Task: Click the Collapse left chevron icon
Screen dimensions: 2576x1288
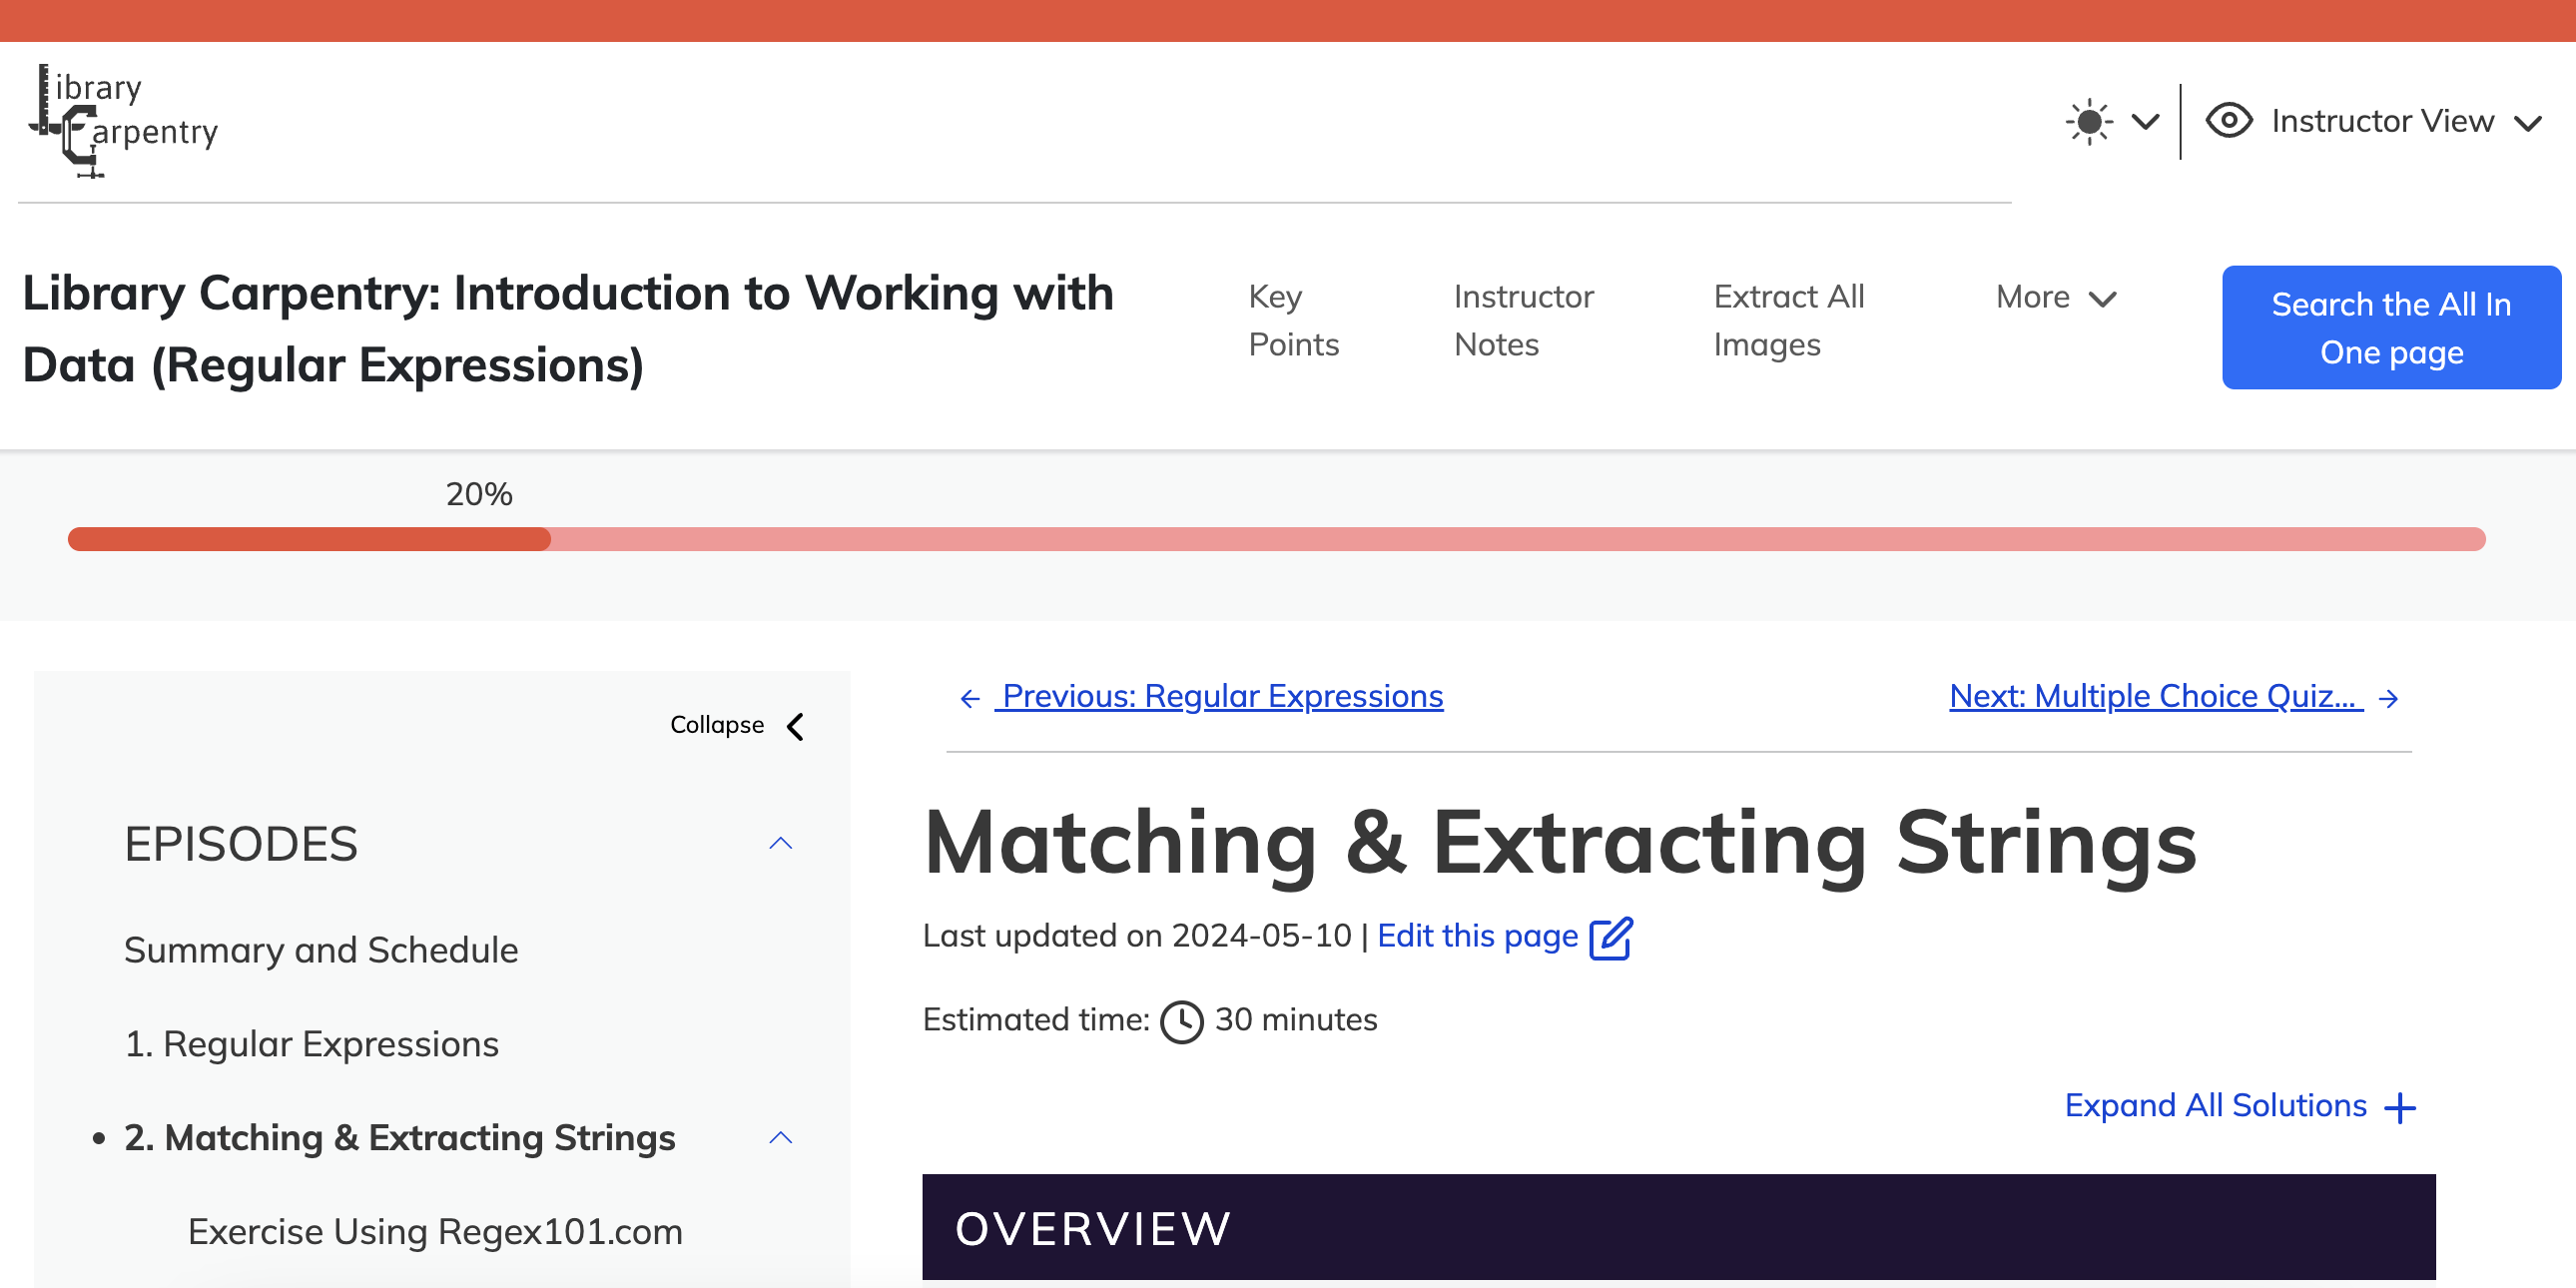Action: [x=796, y=726]
